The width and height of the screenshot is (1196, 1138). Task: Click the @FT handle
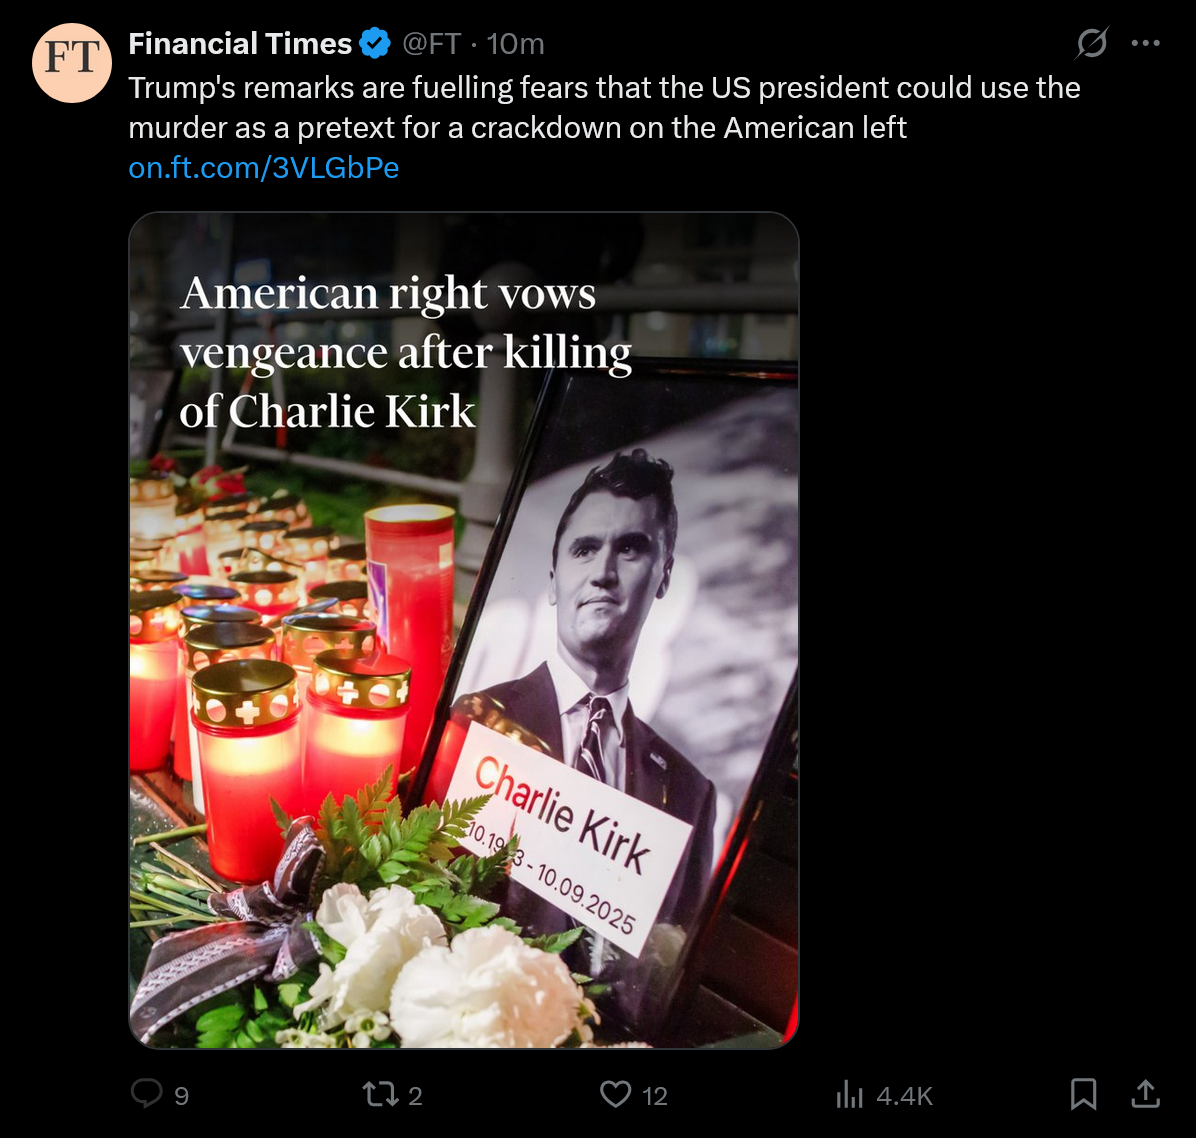[x=432, y=44]
